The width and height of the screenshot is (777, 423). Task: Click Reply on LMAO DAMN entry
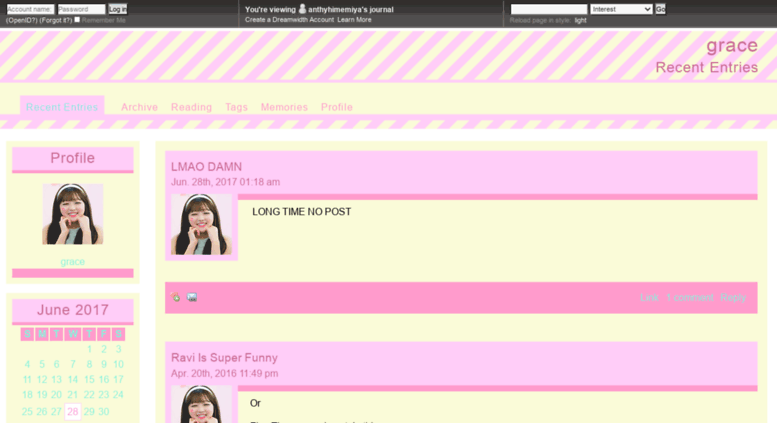point(733,297)
